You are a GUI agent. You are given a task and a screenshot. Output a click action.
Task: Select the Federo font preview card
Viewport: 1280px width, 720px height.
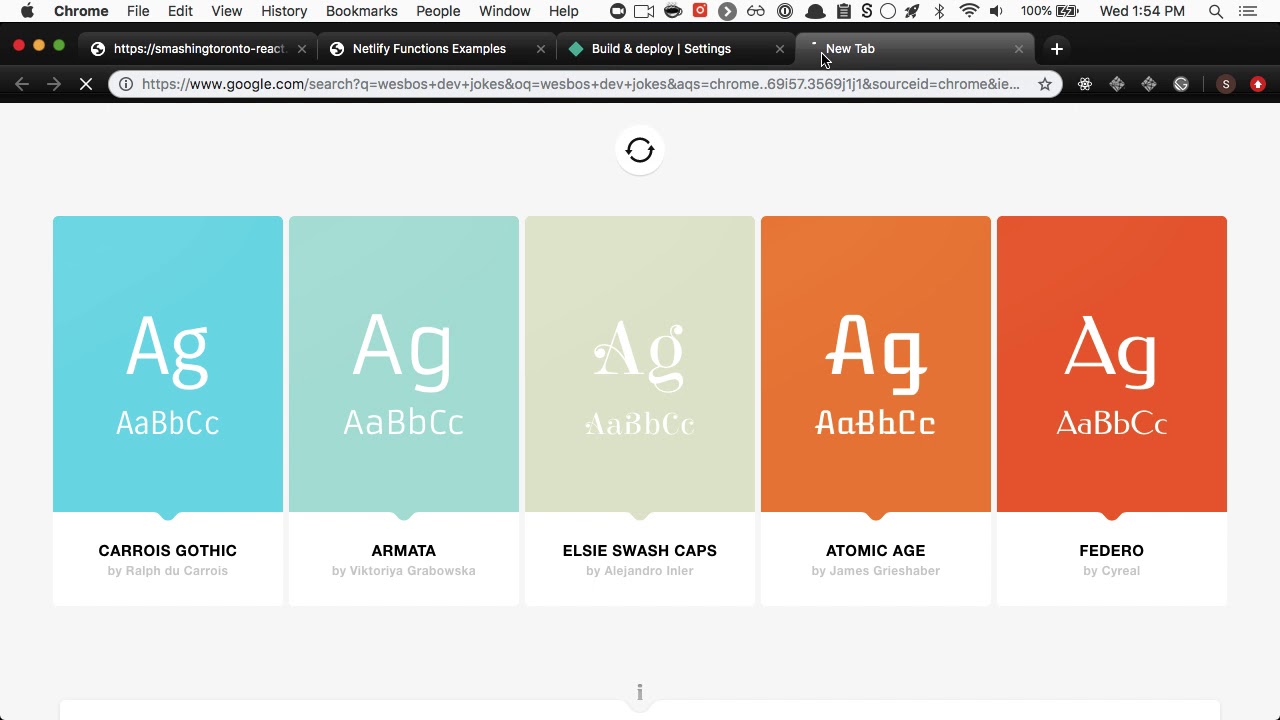point(1112,364)
